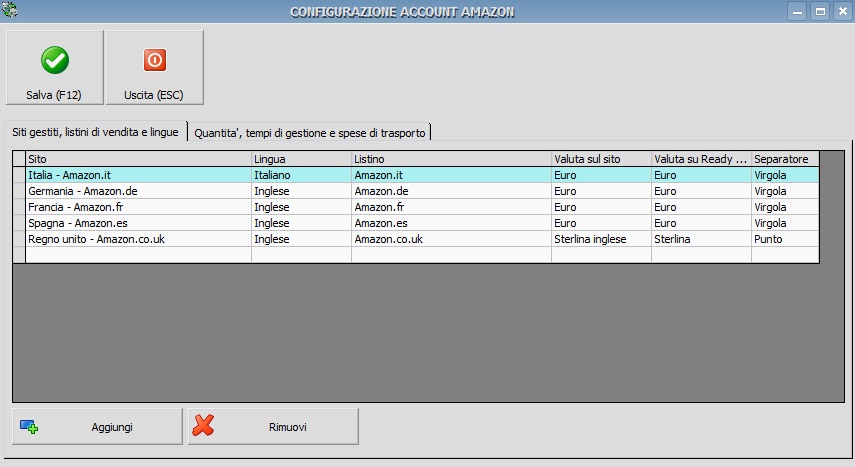
Task: Select the Francia - Amazon.fr site cell
Action: coord(138,207)
